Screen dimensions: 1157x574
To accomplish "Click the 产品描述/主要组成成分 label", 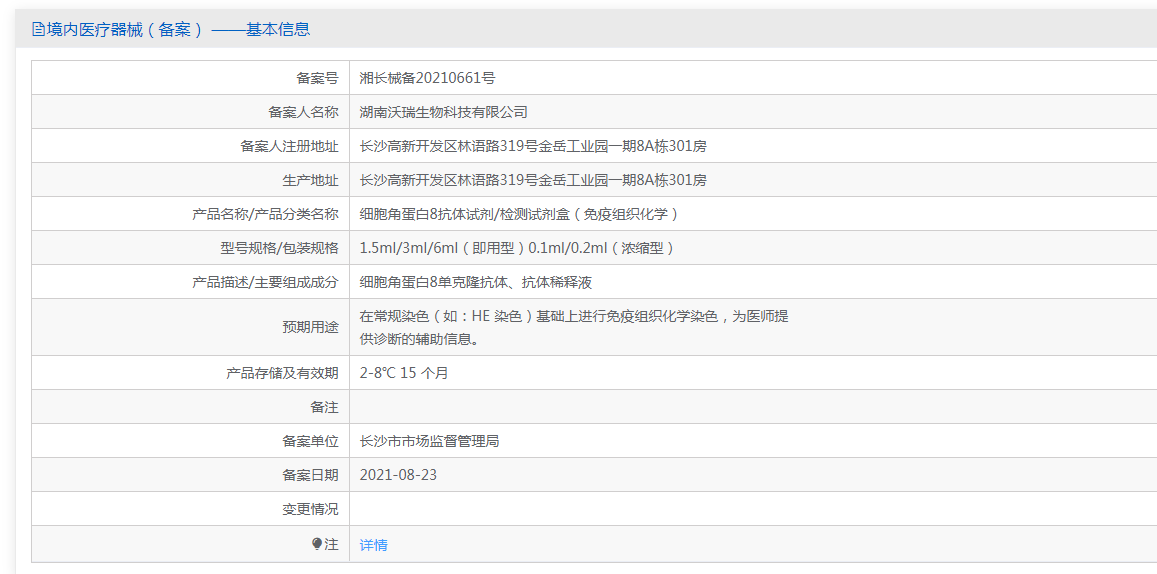I will point(266,282).
